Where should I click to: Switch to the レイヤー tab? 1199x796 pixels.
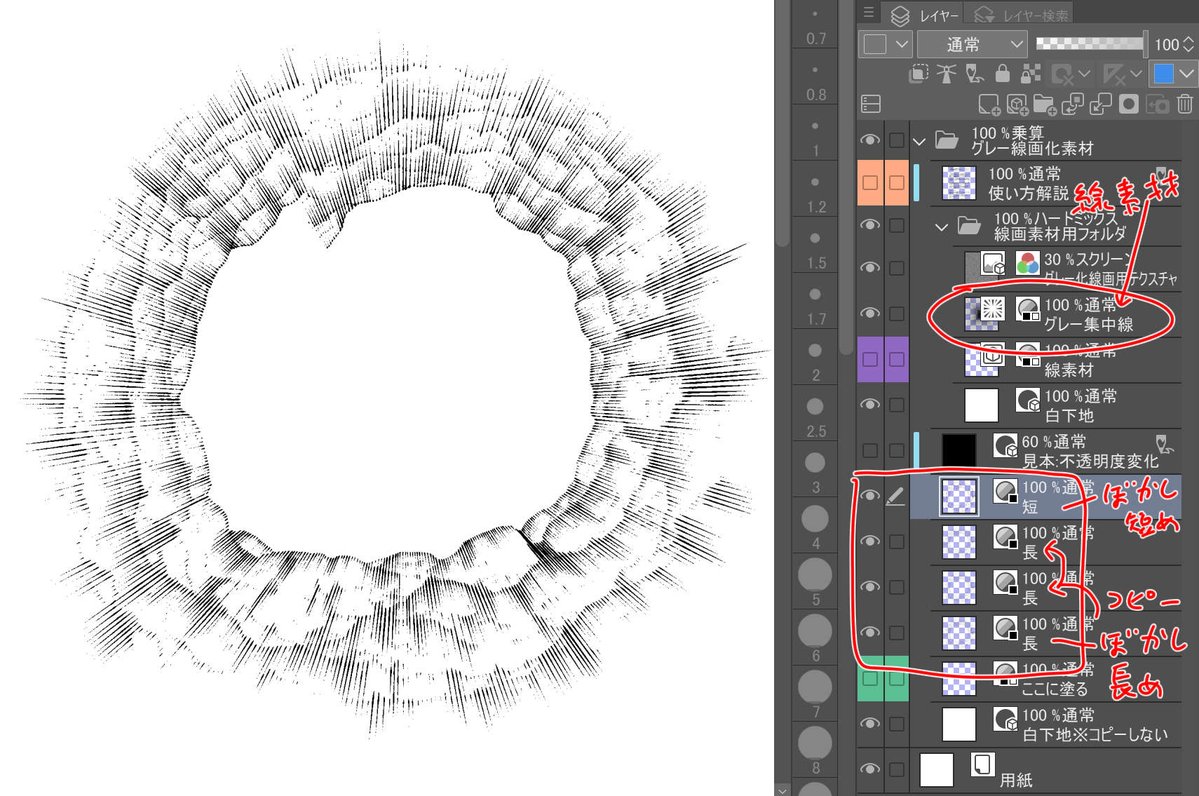click(x=923, y=15)
